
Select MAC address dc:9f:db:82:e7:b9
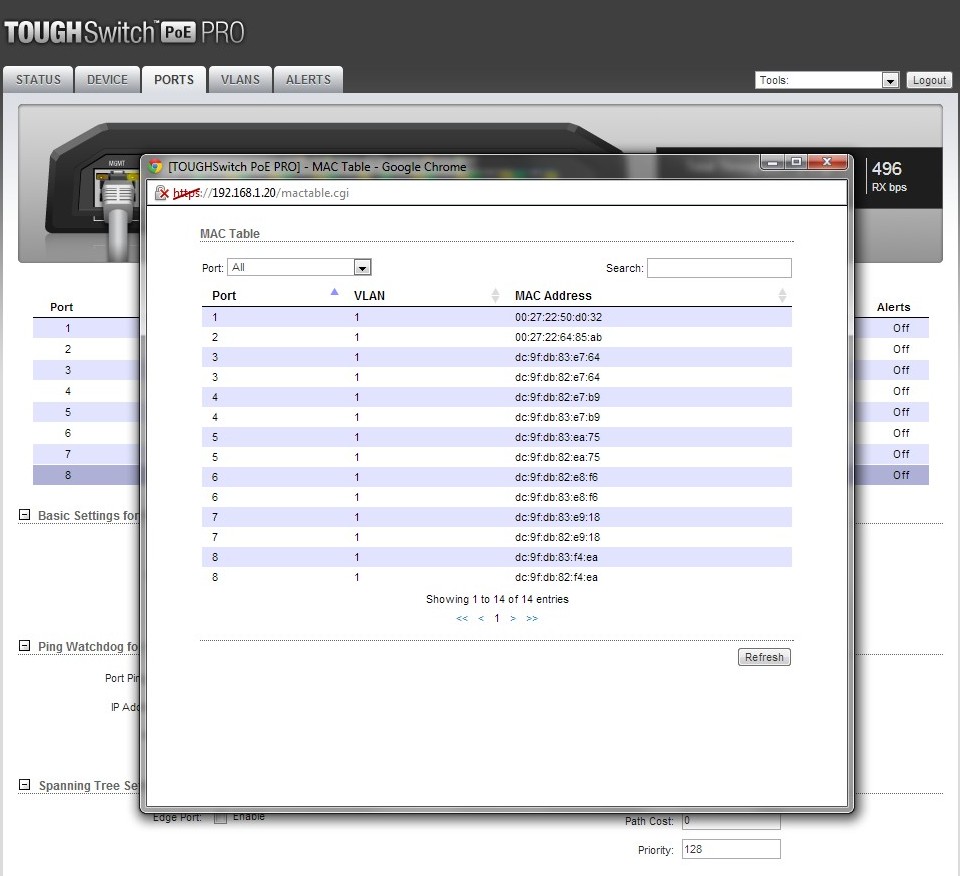(x=557, y=397)
